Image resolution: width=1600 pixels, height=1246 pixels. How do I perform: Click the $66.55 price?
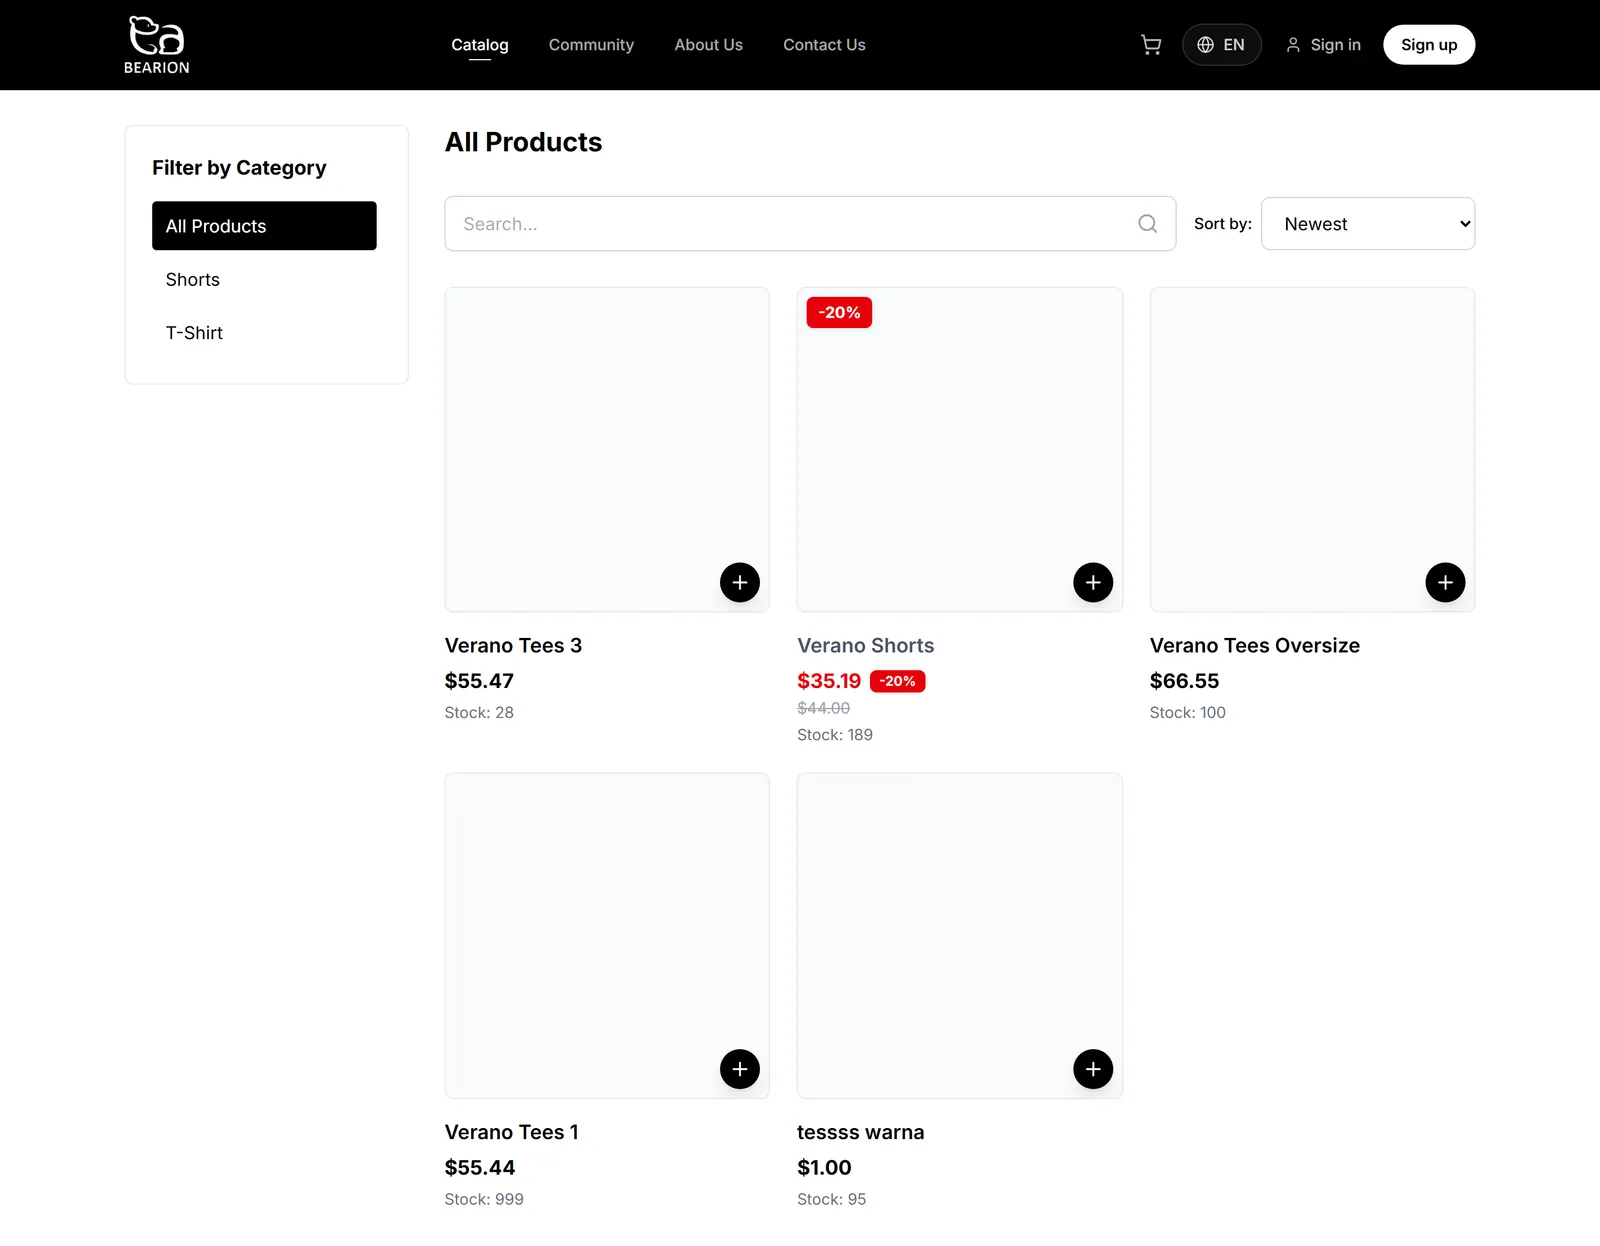(x=1184, y=681)
